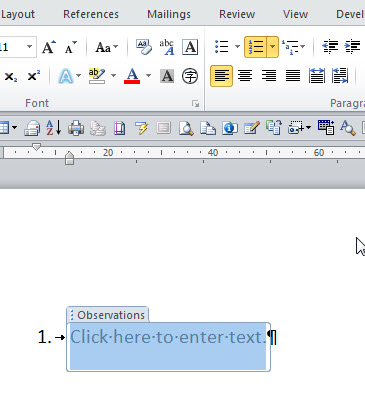
Task: Click the Quick Print printer icon
Action: (x=76, y=128)
